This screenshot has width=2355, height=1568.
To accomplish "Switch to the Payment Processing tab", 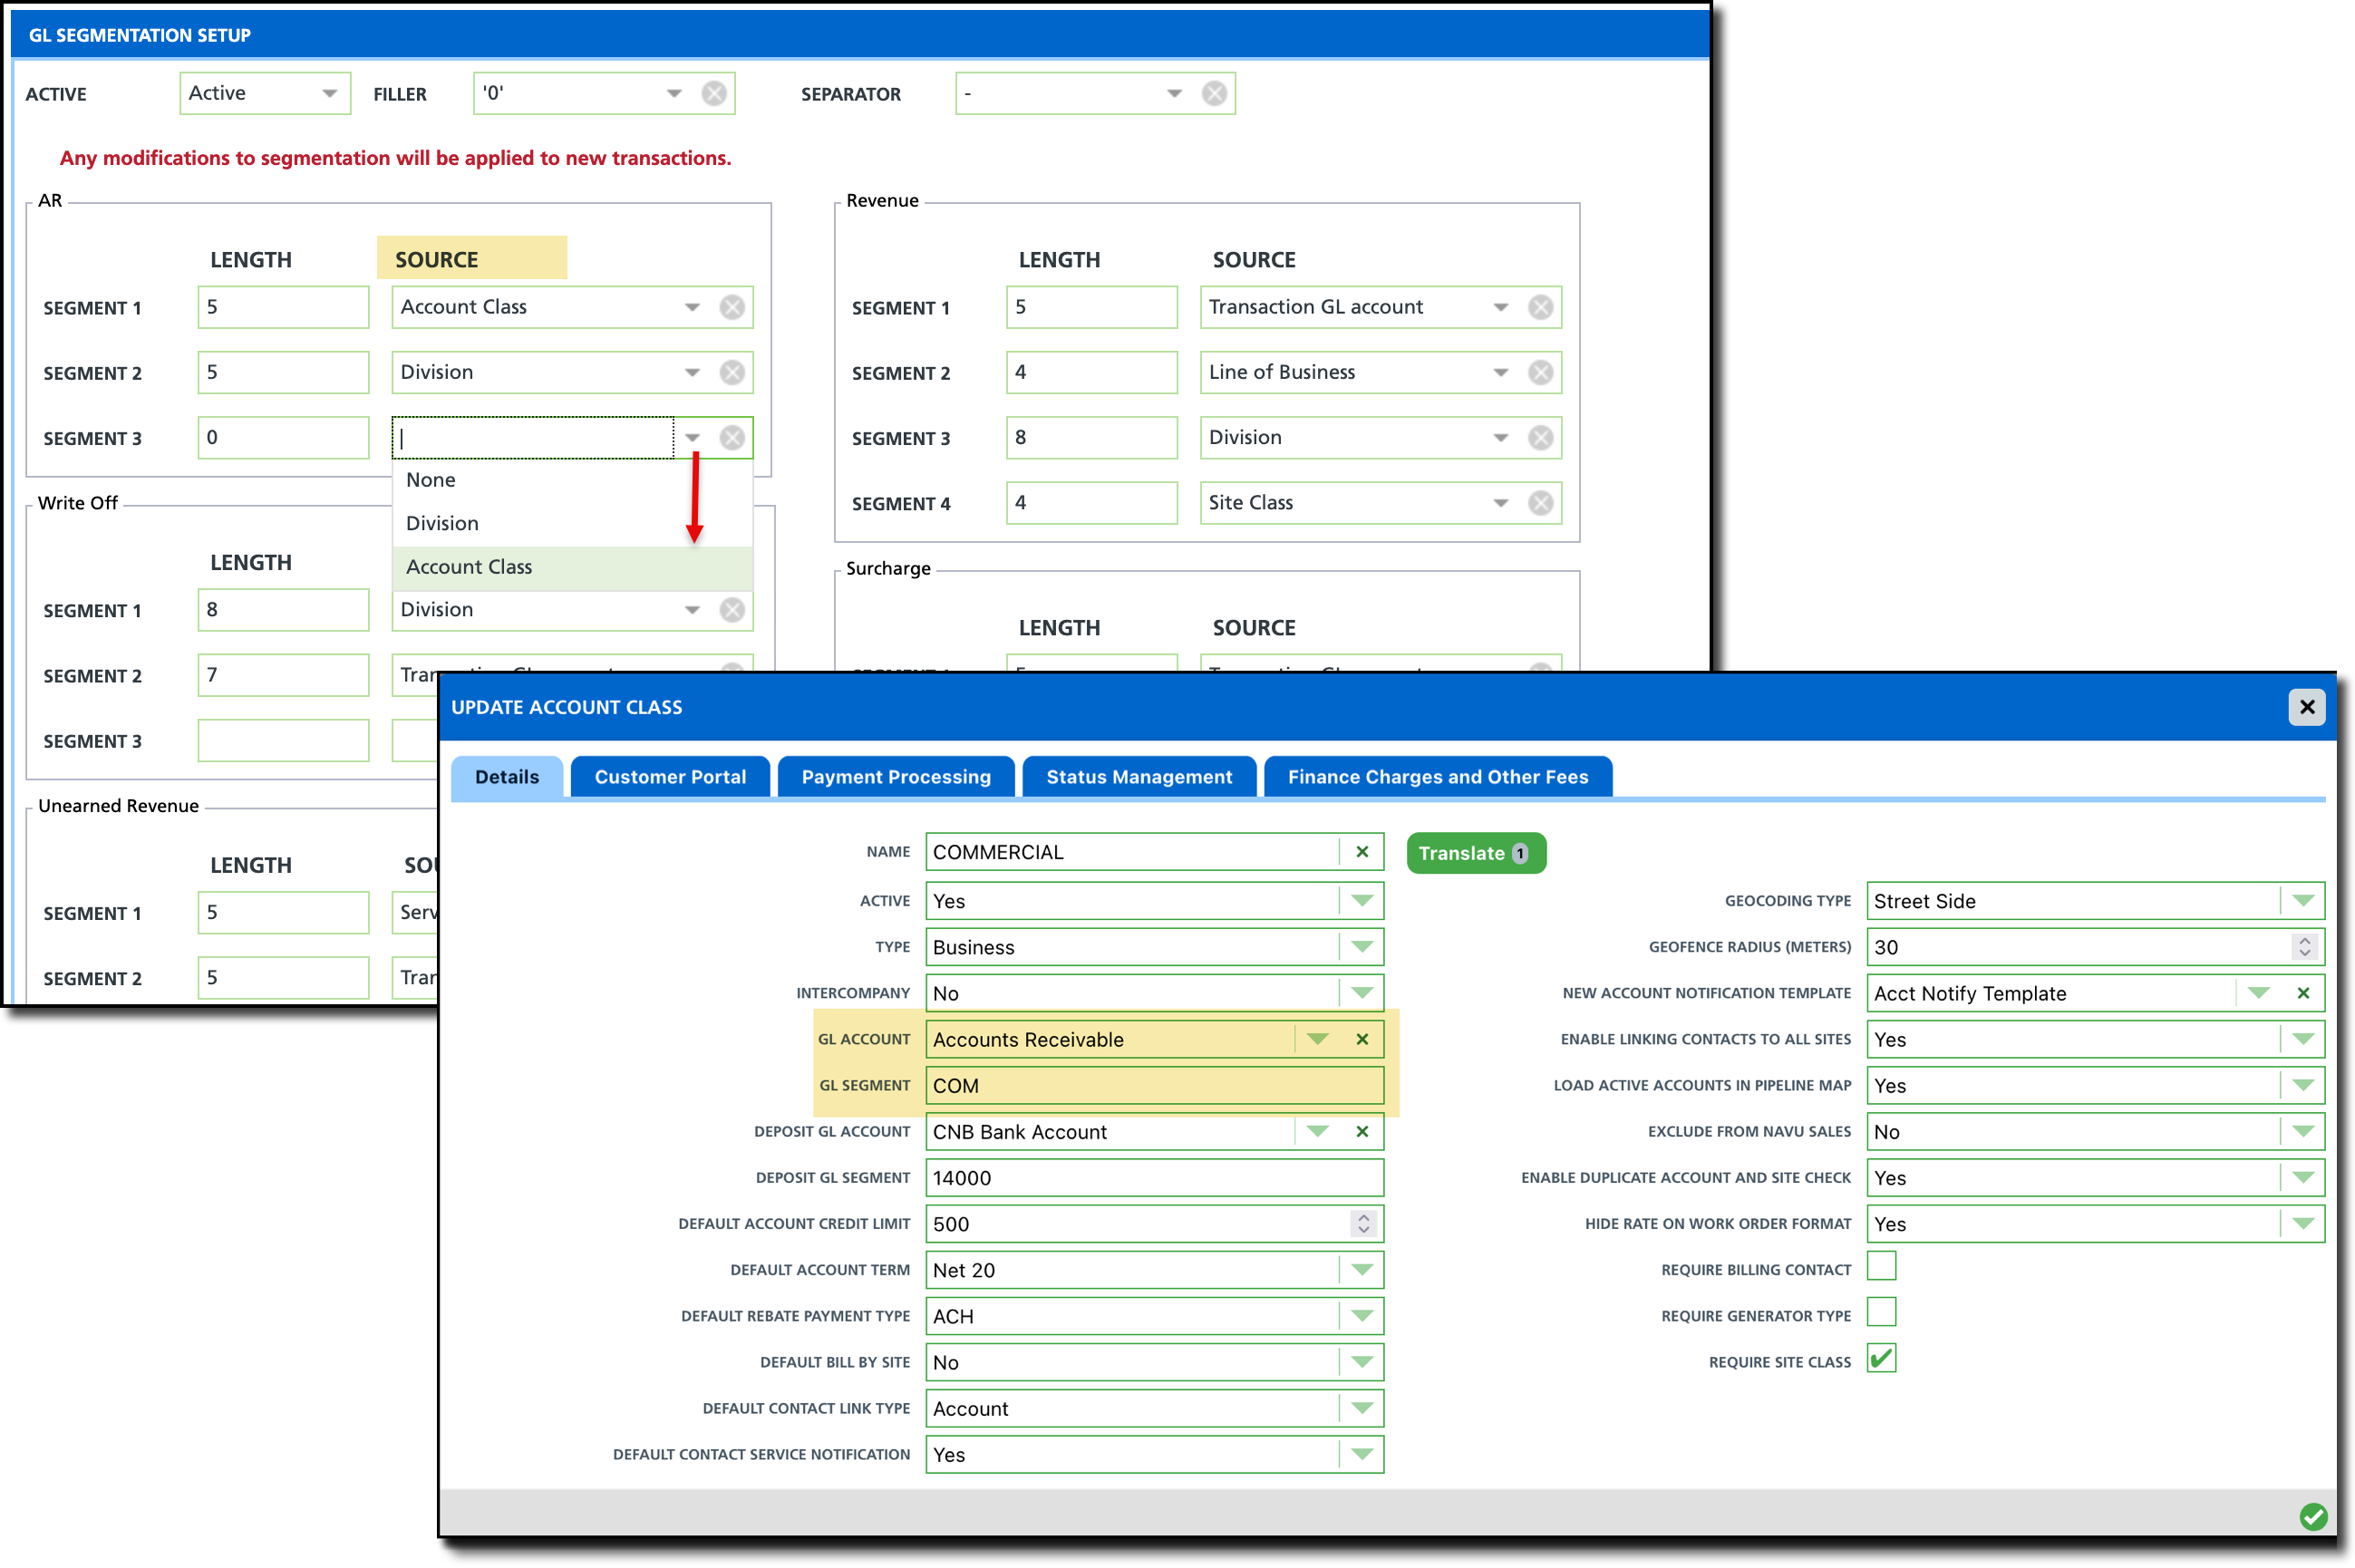I will tap(895, 777).
